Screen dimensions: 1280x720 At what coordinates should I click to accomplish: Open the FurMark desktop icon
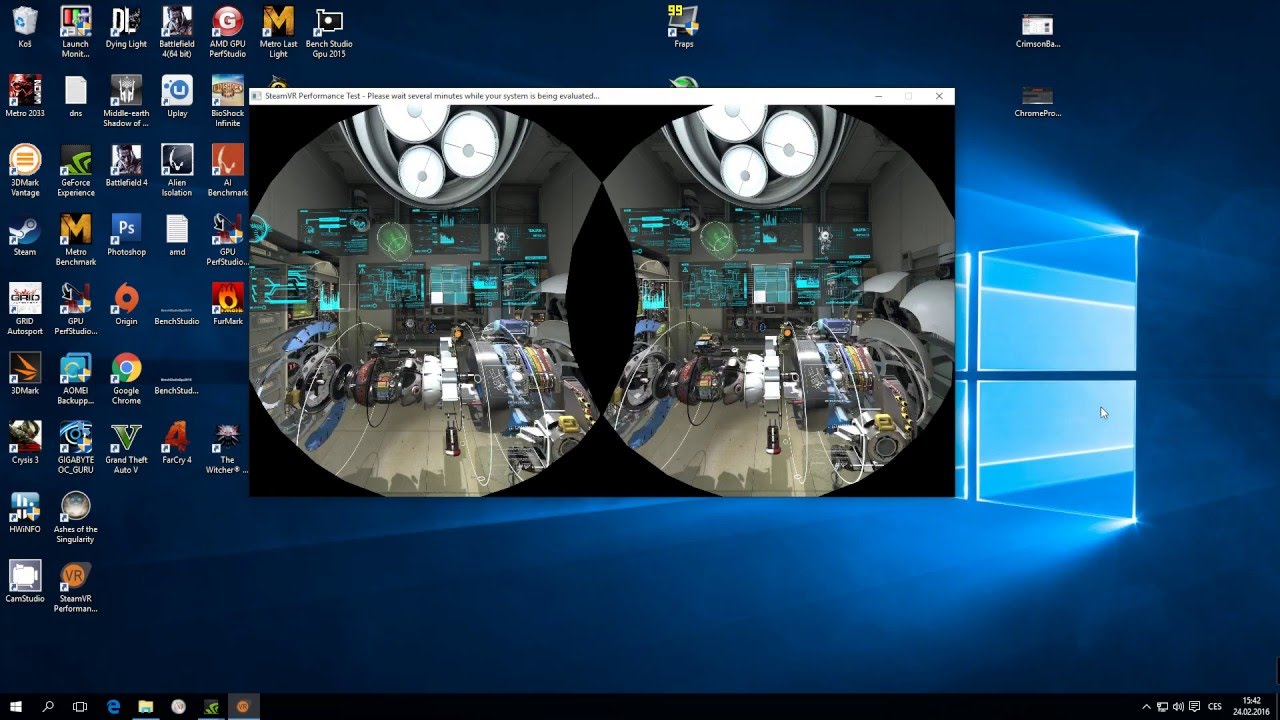point(228,304)
